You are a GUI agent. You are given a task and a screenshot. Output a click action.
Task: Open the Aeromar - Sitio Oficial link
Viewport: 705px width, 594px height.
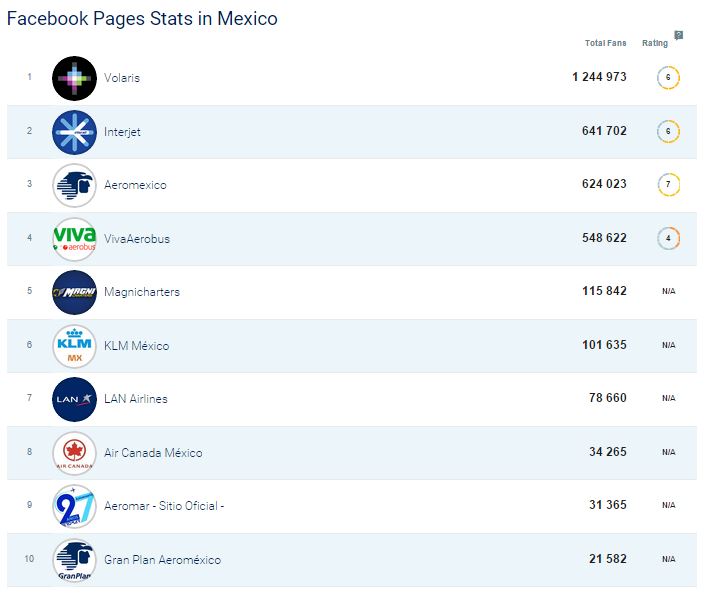click(163, 506)
